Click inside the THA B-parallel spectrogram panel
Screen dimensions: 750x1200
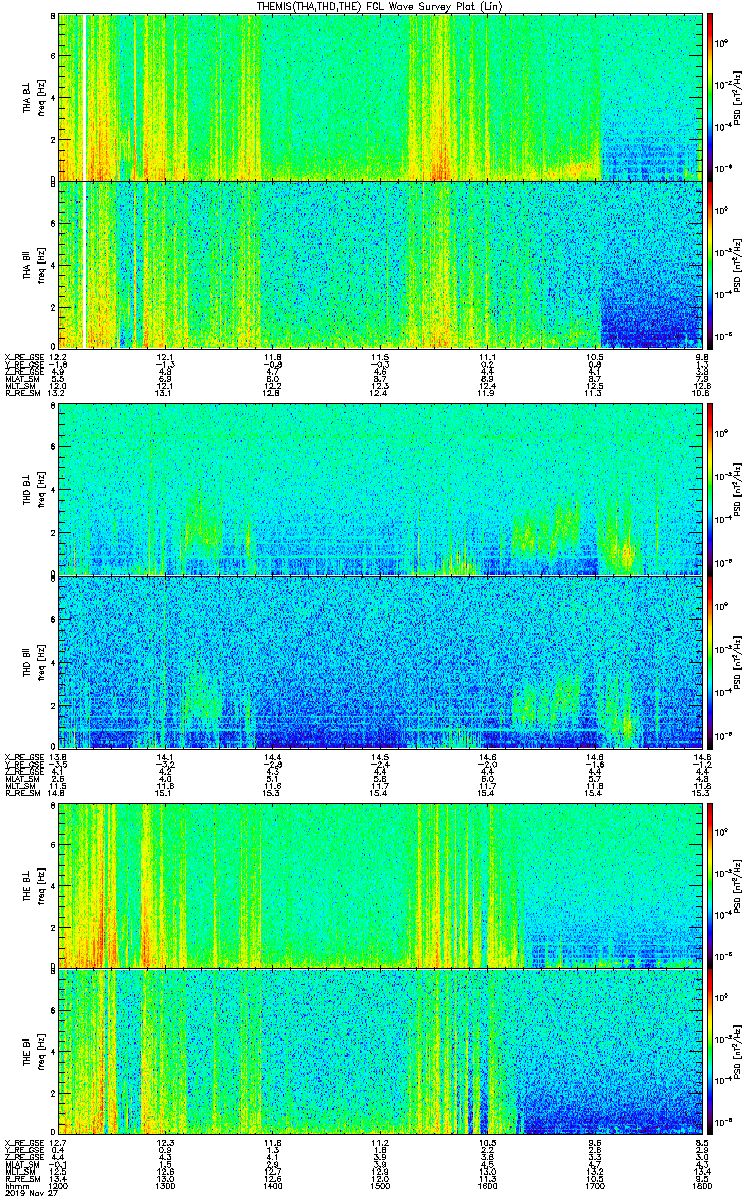pyautogui.click(x=380, y=264)
